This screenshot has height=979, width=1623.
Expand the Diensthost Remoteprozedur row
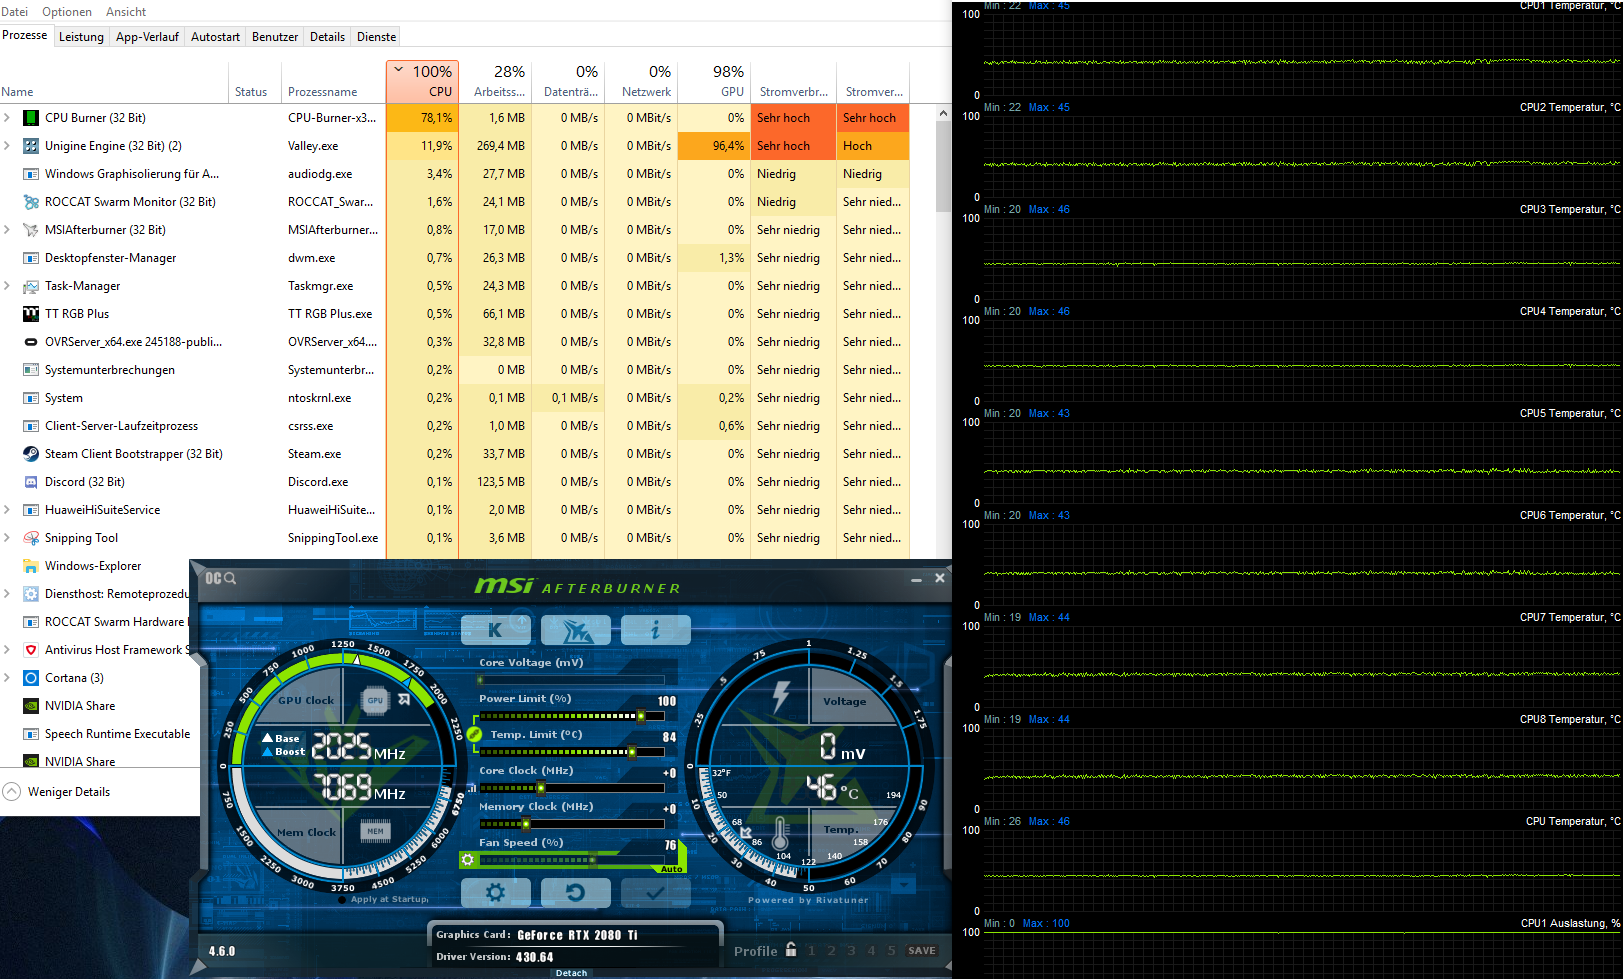[8, 594]
